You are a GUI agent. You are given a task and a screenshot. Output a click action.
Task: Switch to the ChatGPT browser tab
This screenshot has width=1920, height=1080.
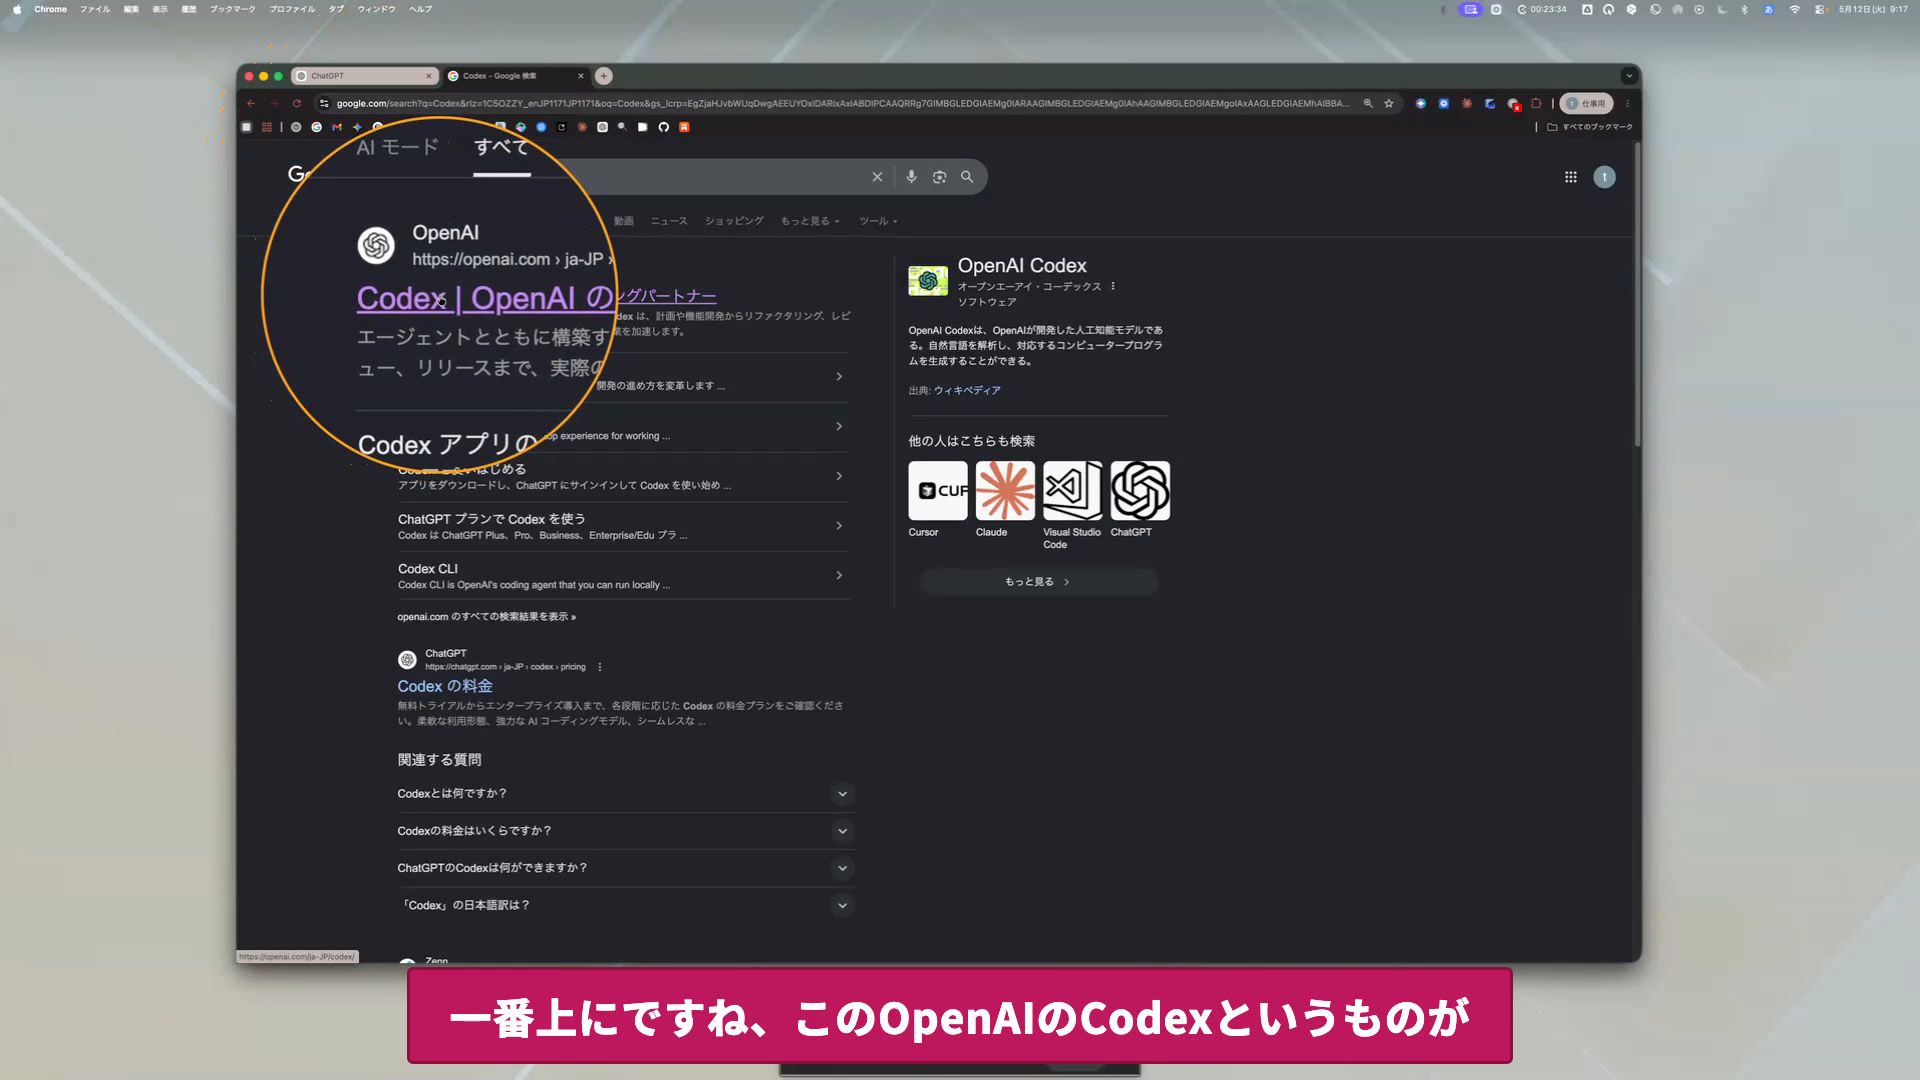365,76
